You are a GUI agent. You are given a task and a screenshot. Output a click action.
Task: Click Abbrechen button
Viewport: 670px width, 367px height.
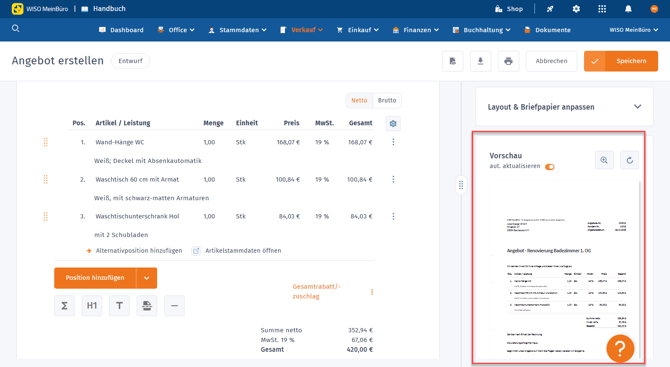pos(551,61)
